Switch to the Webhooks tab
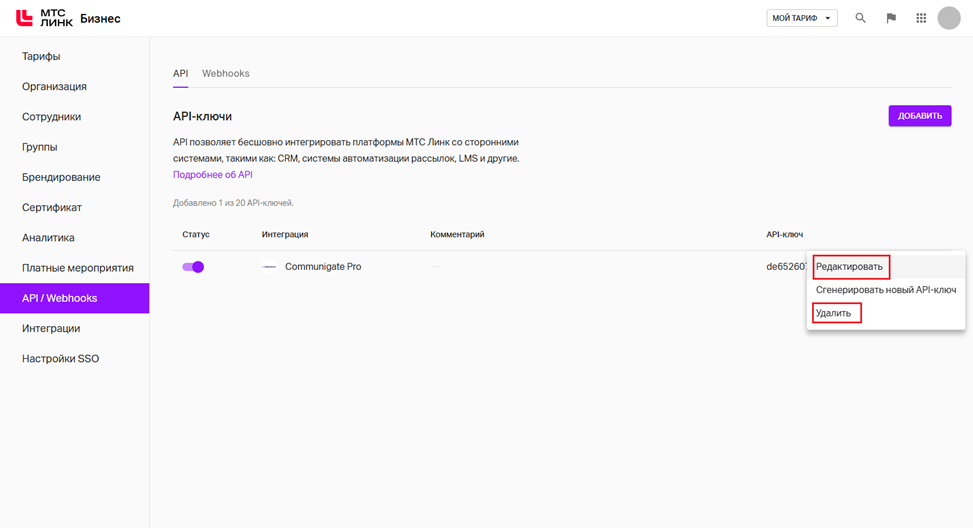 [x=225, y=73]
